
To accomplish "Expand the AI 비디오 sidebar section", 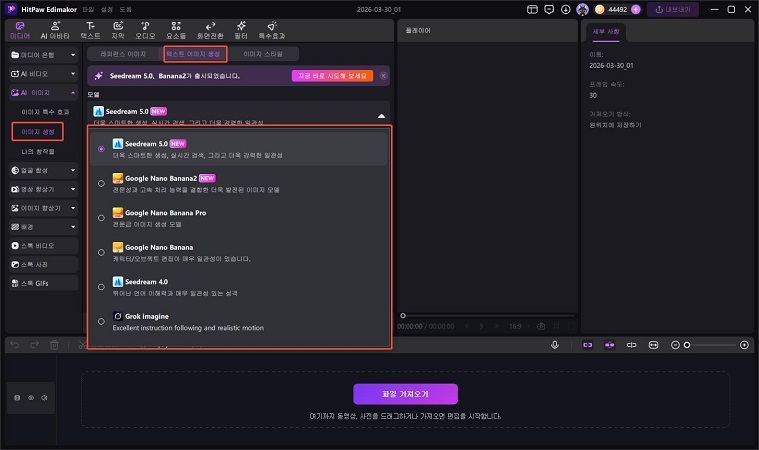I will point(44,74).
